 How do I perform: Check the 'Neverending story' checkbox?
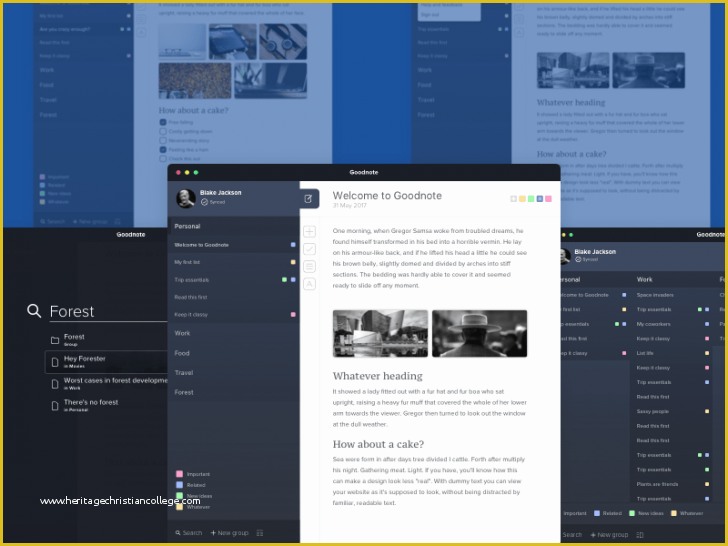[163, 140]
